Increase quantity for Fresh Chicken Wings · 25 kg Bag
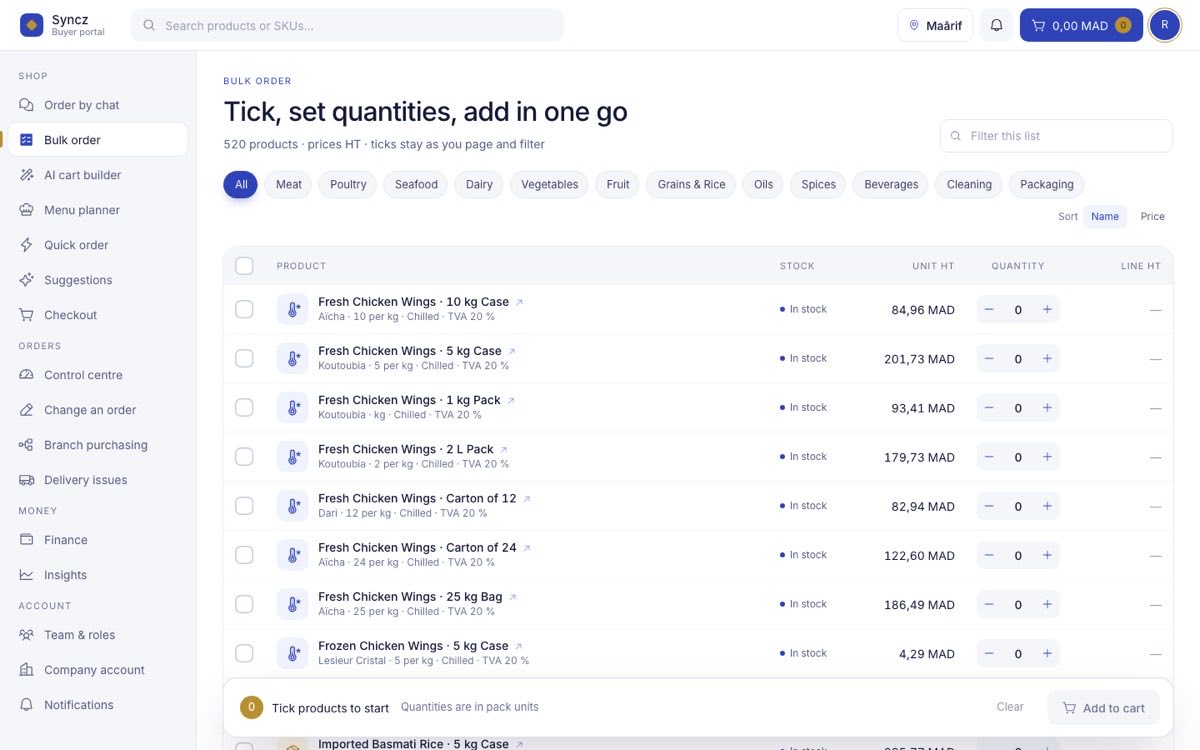 click(1047, 604)
